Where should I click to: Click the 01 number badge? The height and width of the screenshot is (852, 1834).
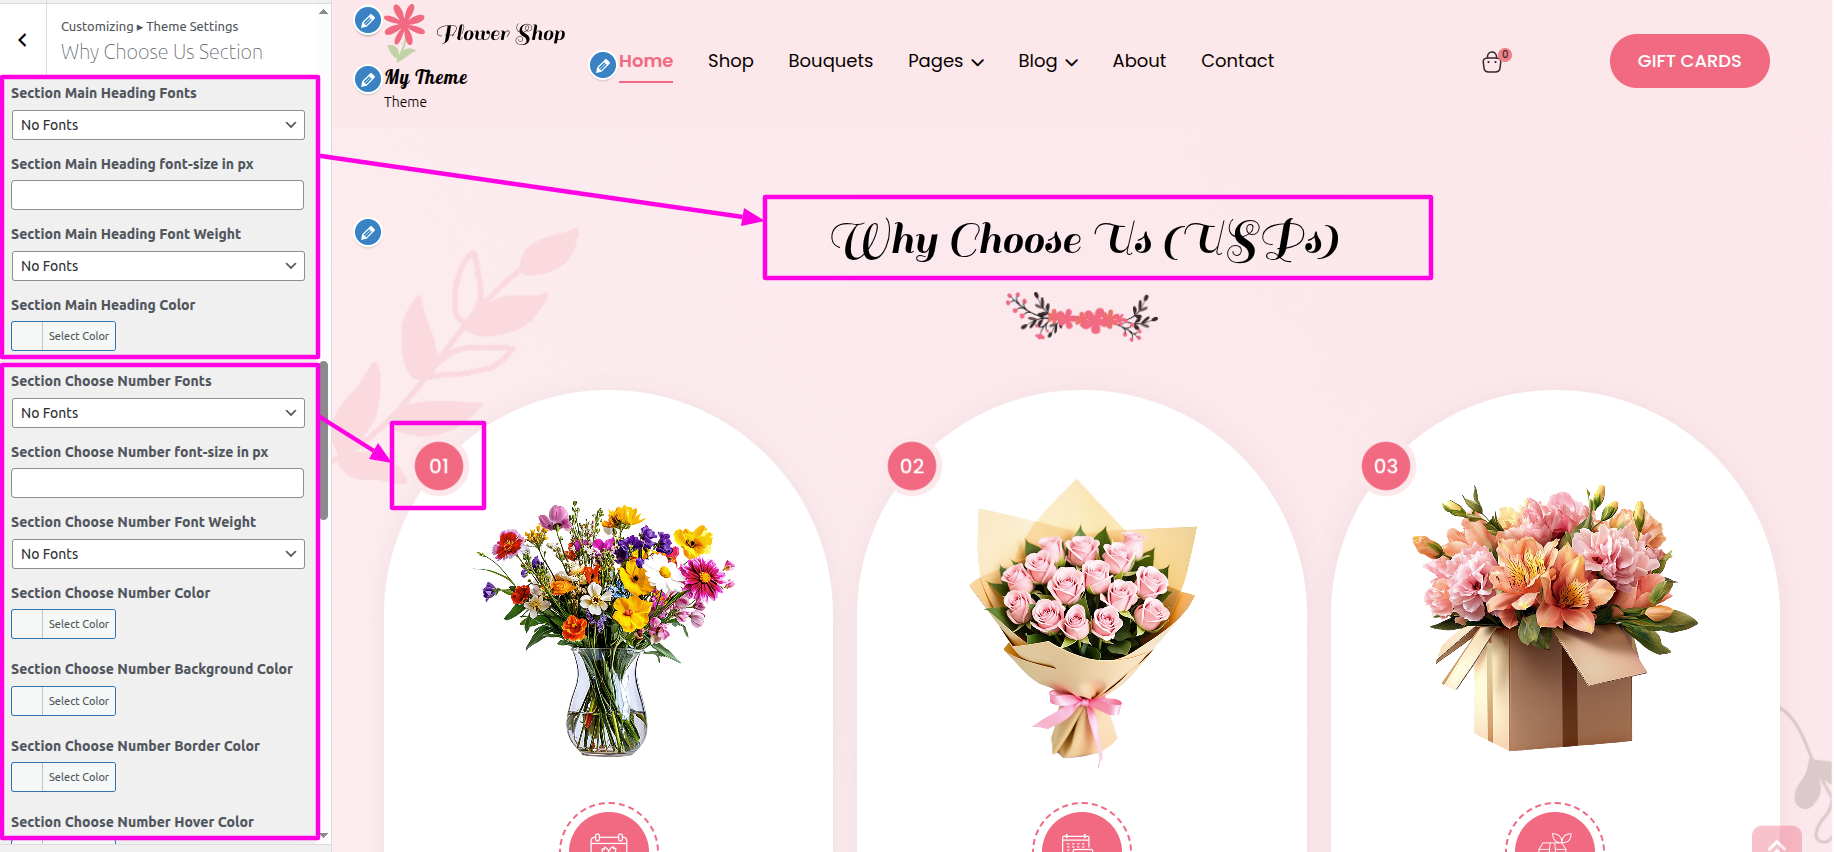coord(439,466)
